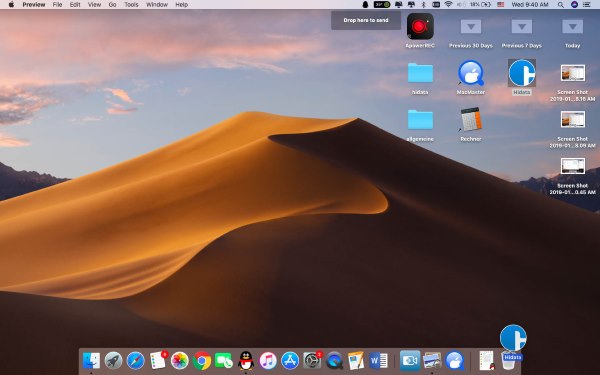Open the Preview app in the Dock
Screen dimensions: 600x375
click(x=432, y=360)
